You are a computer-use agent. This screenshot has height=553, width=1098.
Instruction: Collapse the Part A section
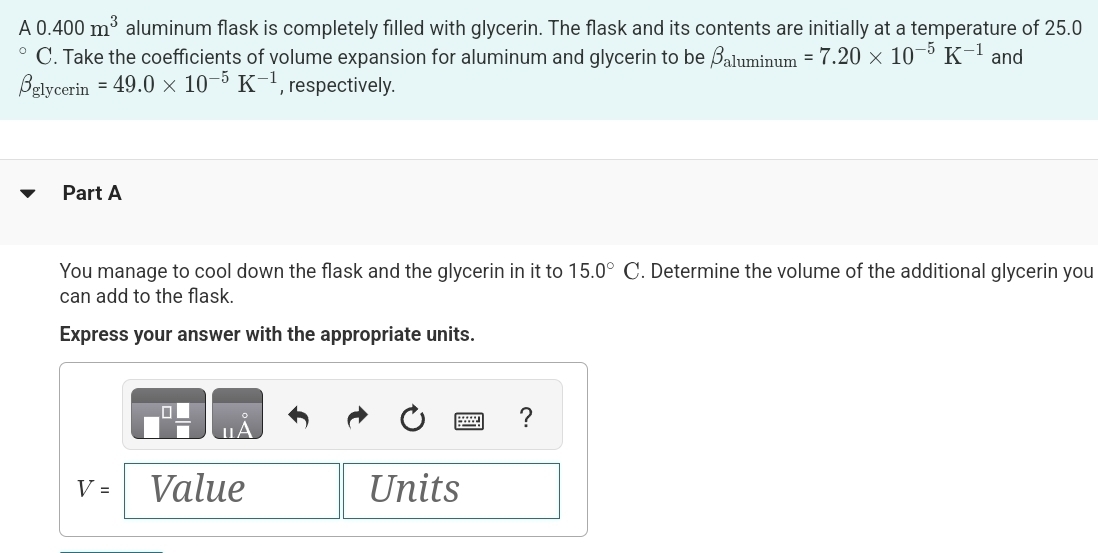pos(30,193)
